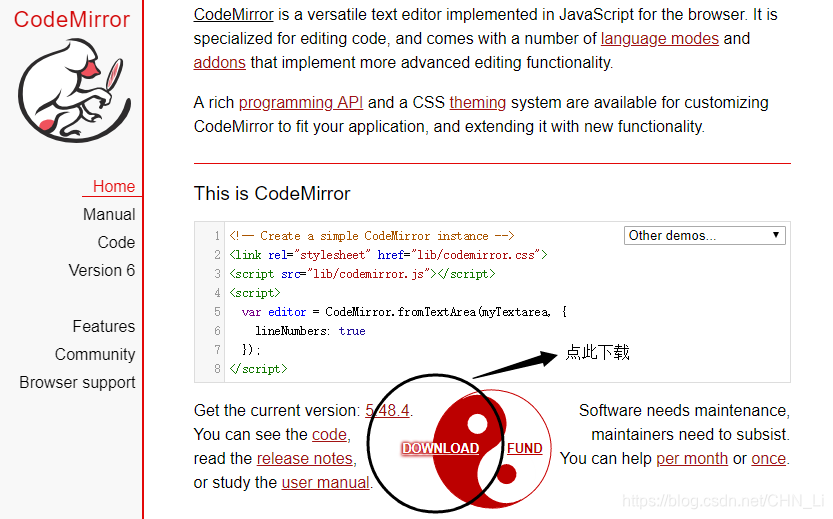833x519 pixels.
Task: Follow the theming link
Action: [478, 102]
